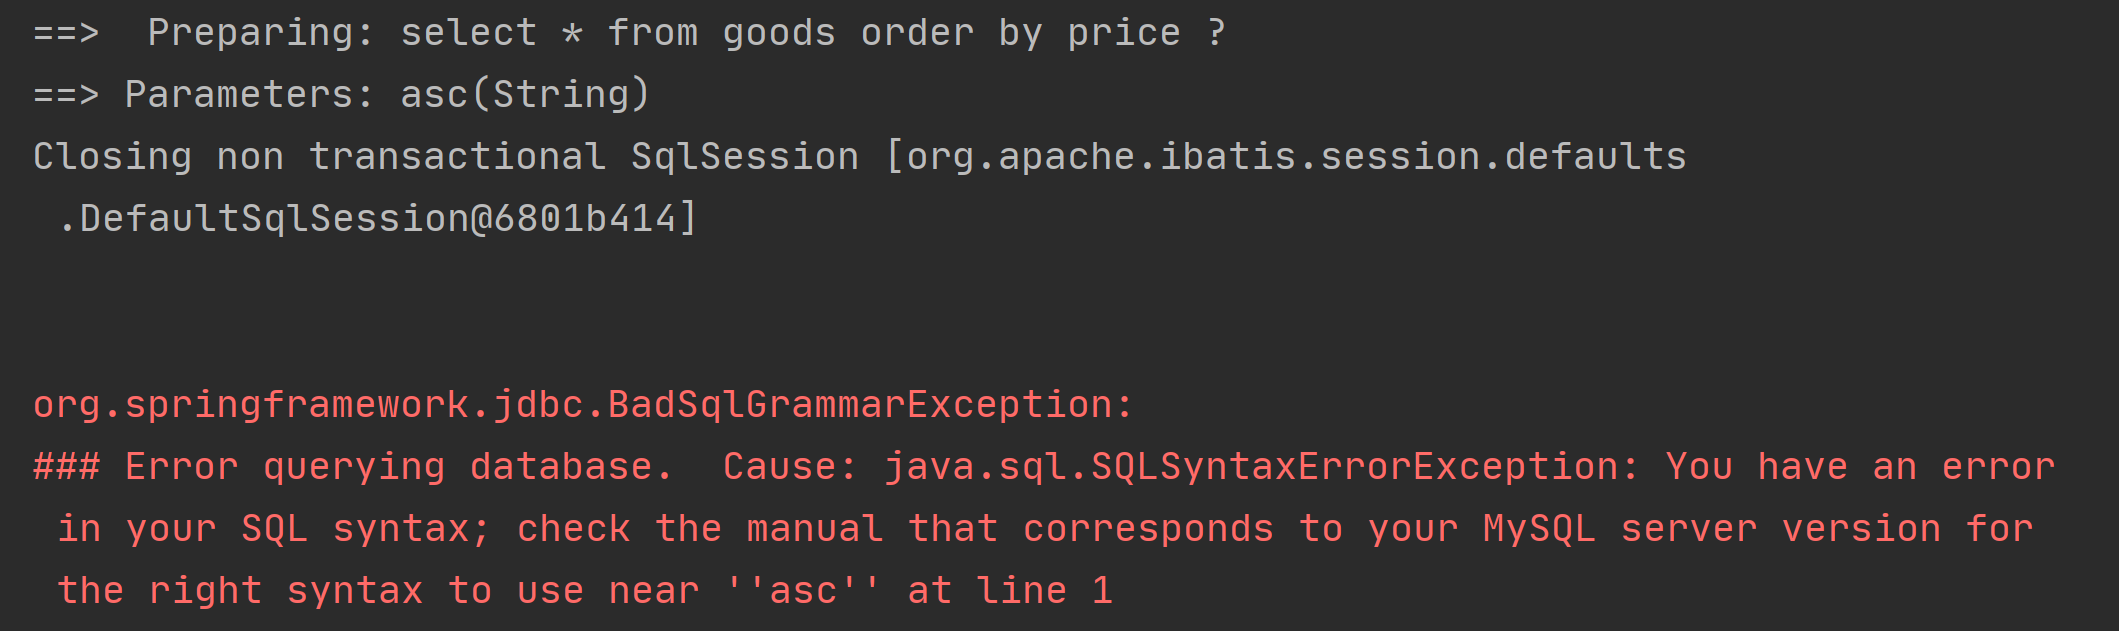Click the quoted ''asc'' token in the error
Viewport: 2119px width, 631px height.
(x=803, y=591)
